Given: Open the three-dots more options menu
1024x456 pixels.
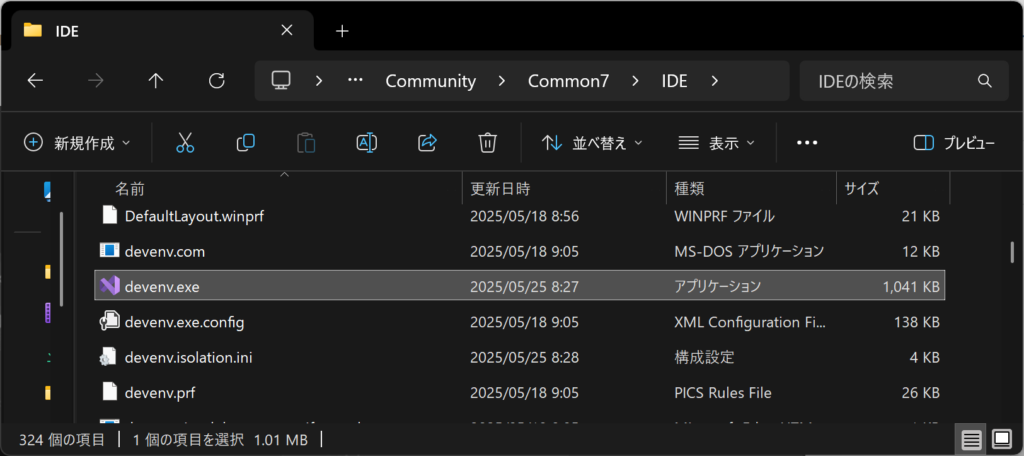Looking at the screenshot, I should (x=807, y=142).
